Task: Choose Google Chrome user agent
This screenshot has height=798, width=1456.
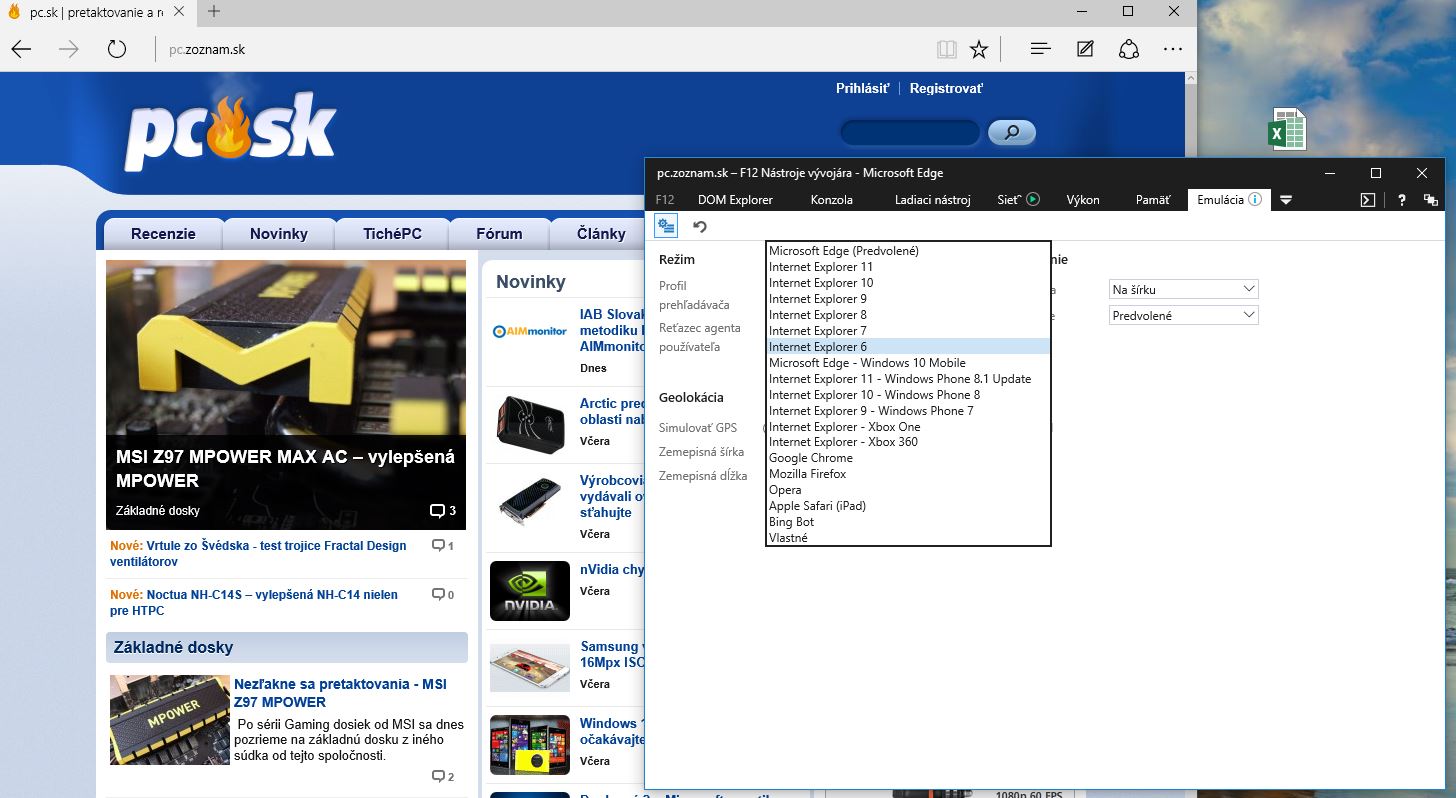Action: (x=908, y=458)
